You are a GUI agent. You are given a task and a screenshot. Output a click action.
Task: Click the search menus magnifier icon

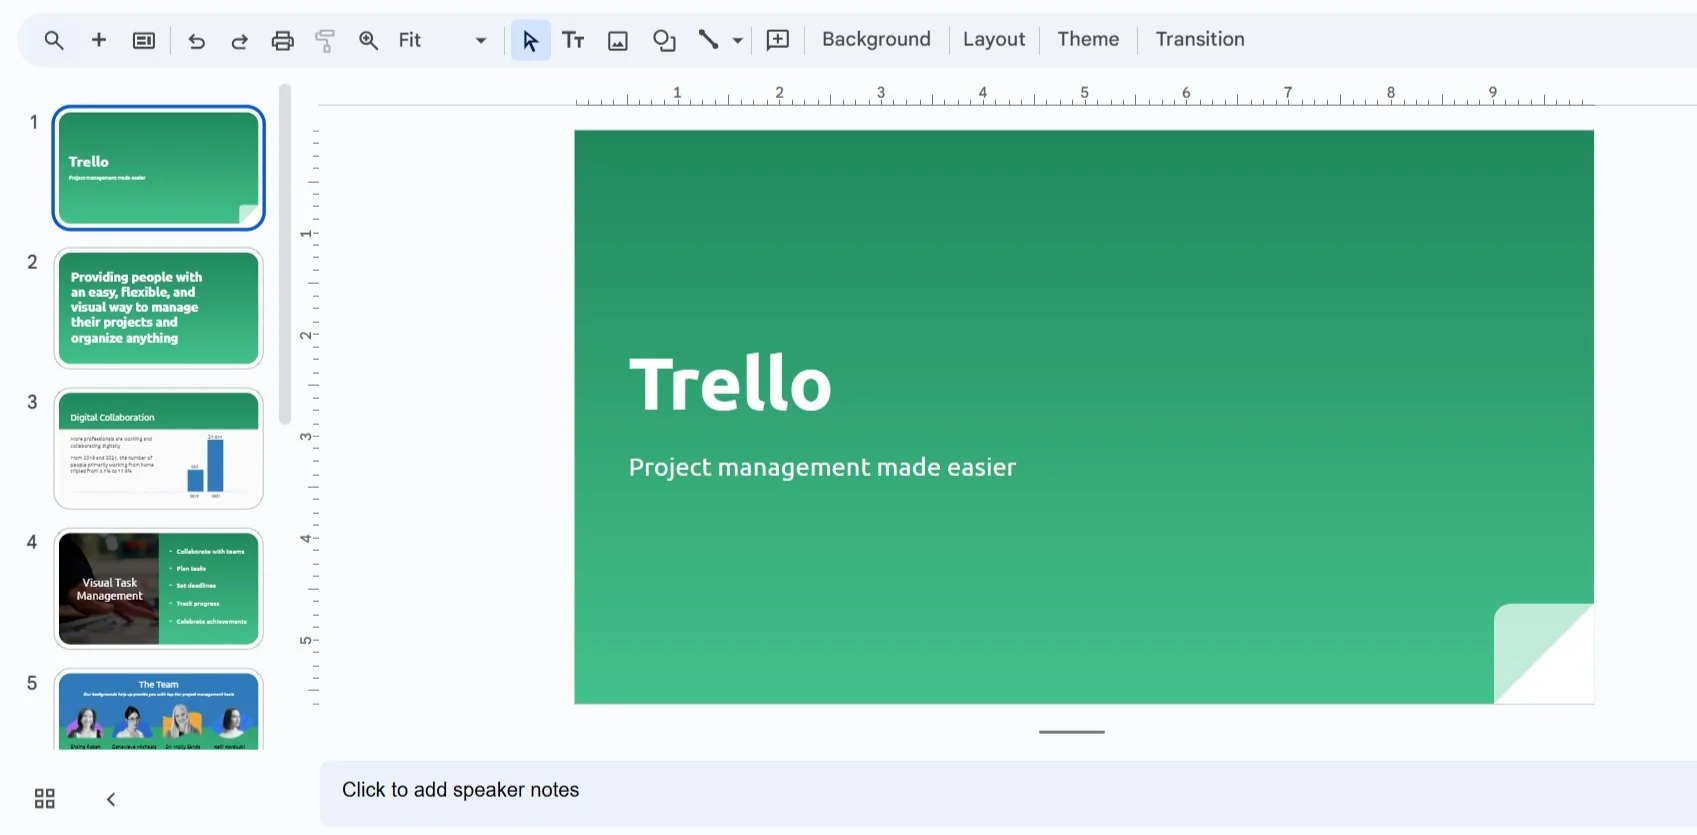pos(54,40)
